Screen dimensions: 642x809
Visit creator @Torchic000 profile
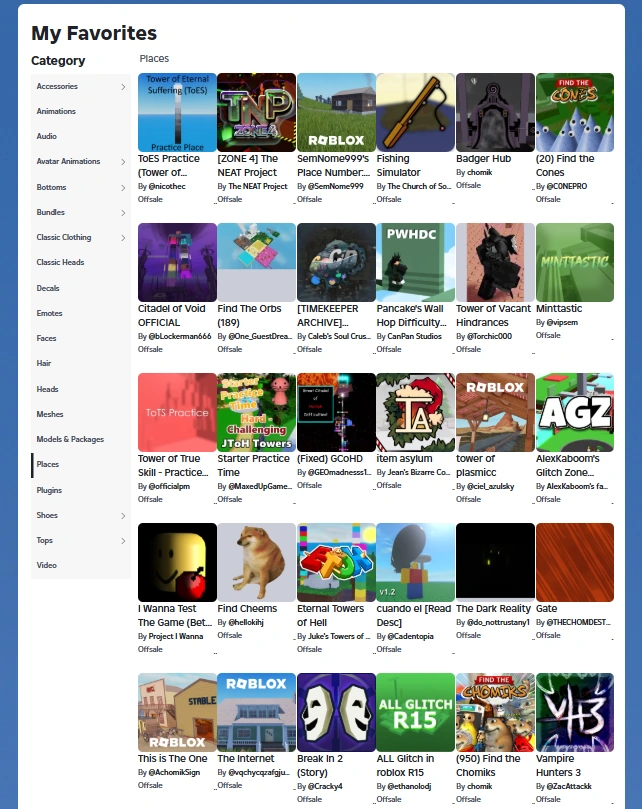489,336
